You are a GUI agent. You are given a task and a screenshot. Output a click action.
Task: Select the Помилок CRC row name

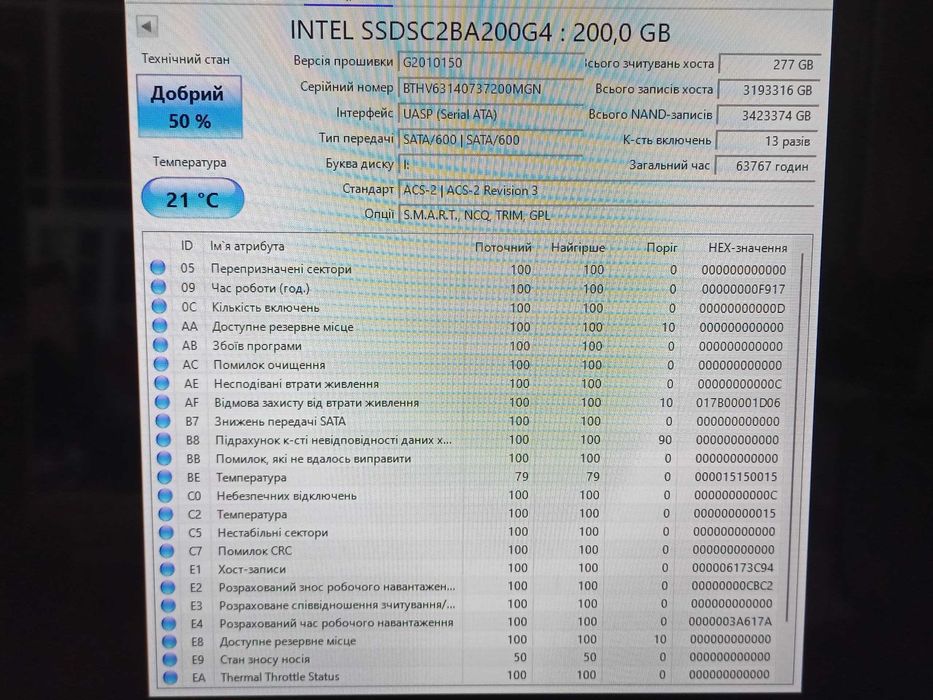255,551
